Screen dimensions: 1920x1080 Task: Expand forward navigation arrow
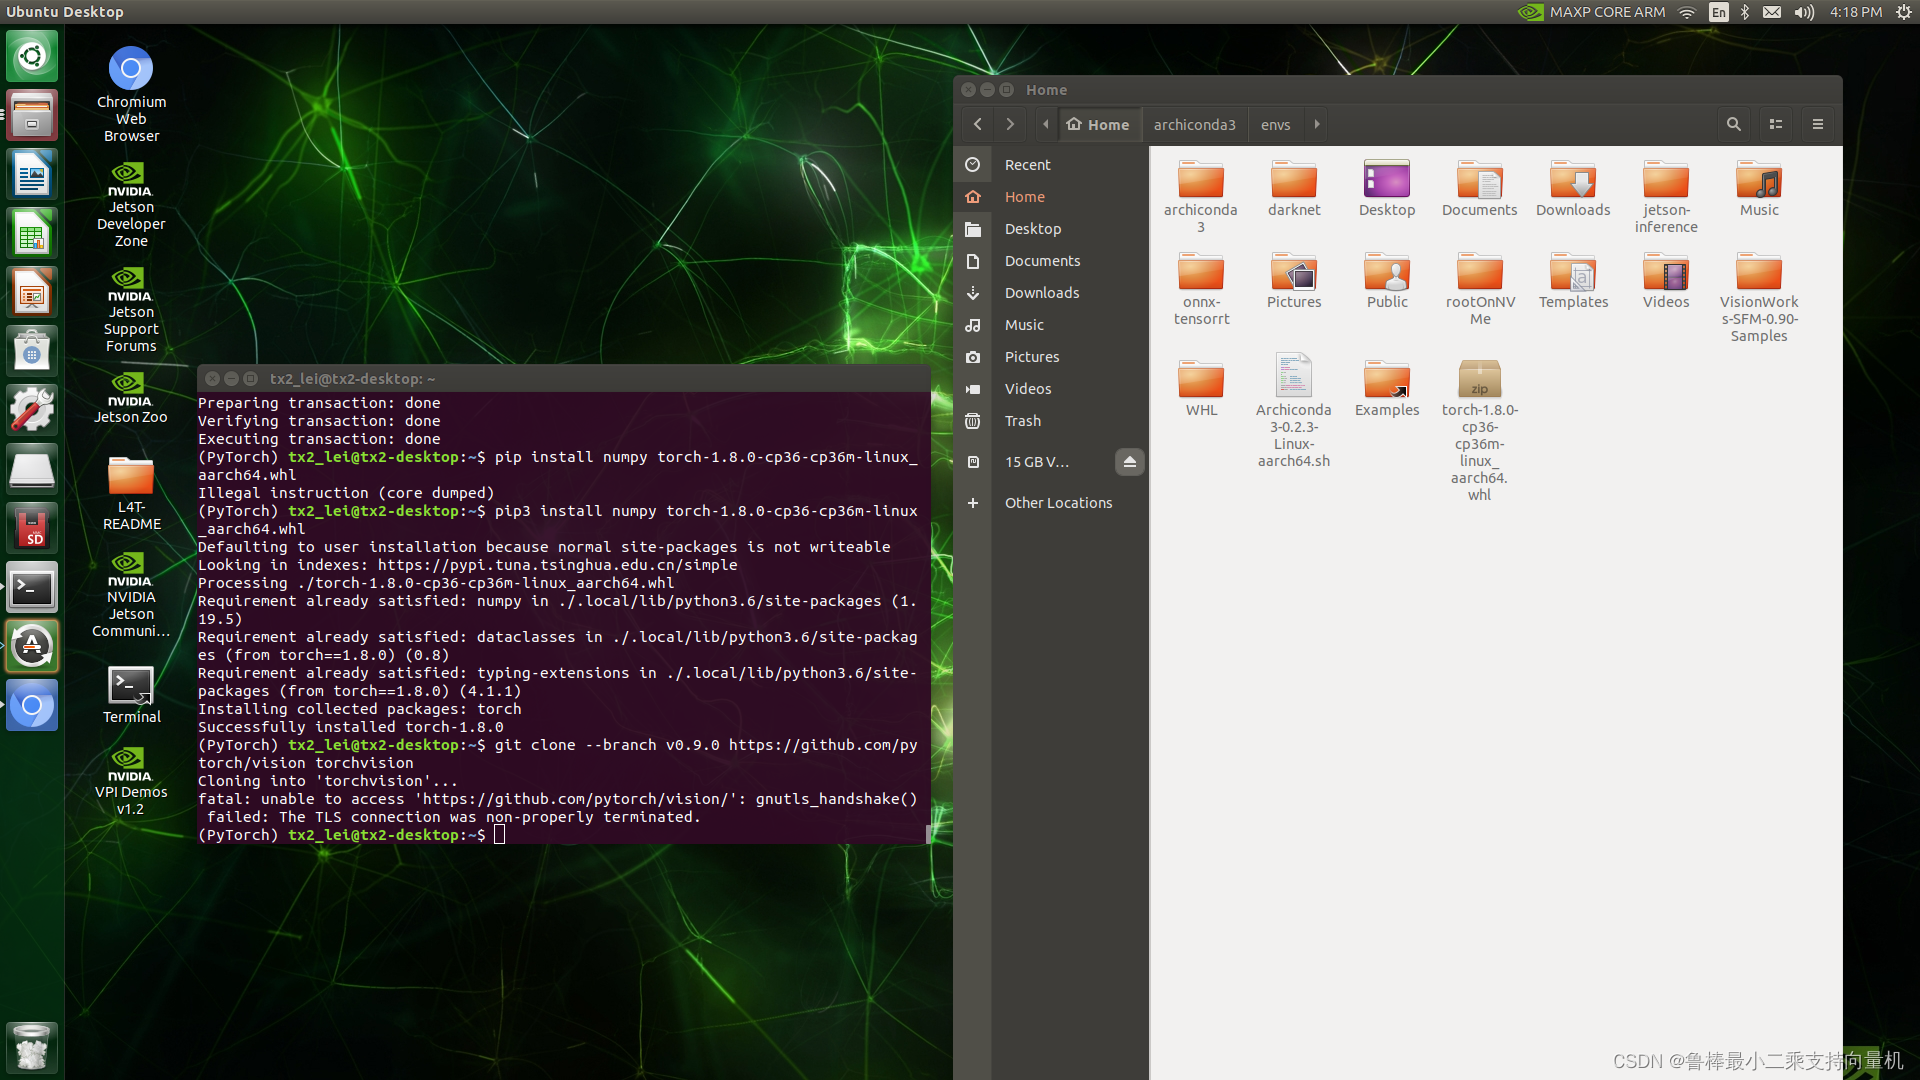1010,123
